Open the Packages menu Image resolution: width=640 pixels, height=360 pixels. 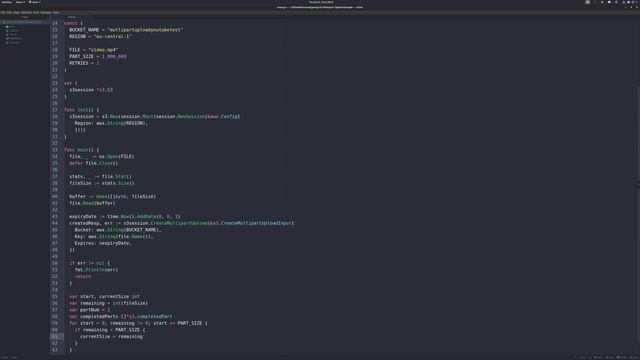46,12
